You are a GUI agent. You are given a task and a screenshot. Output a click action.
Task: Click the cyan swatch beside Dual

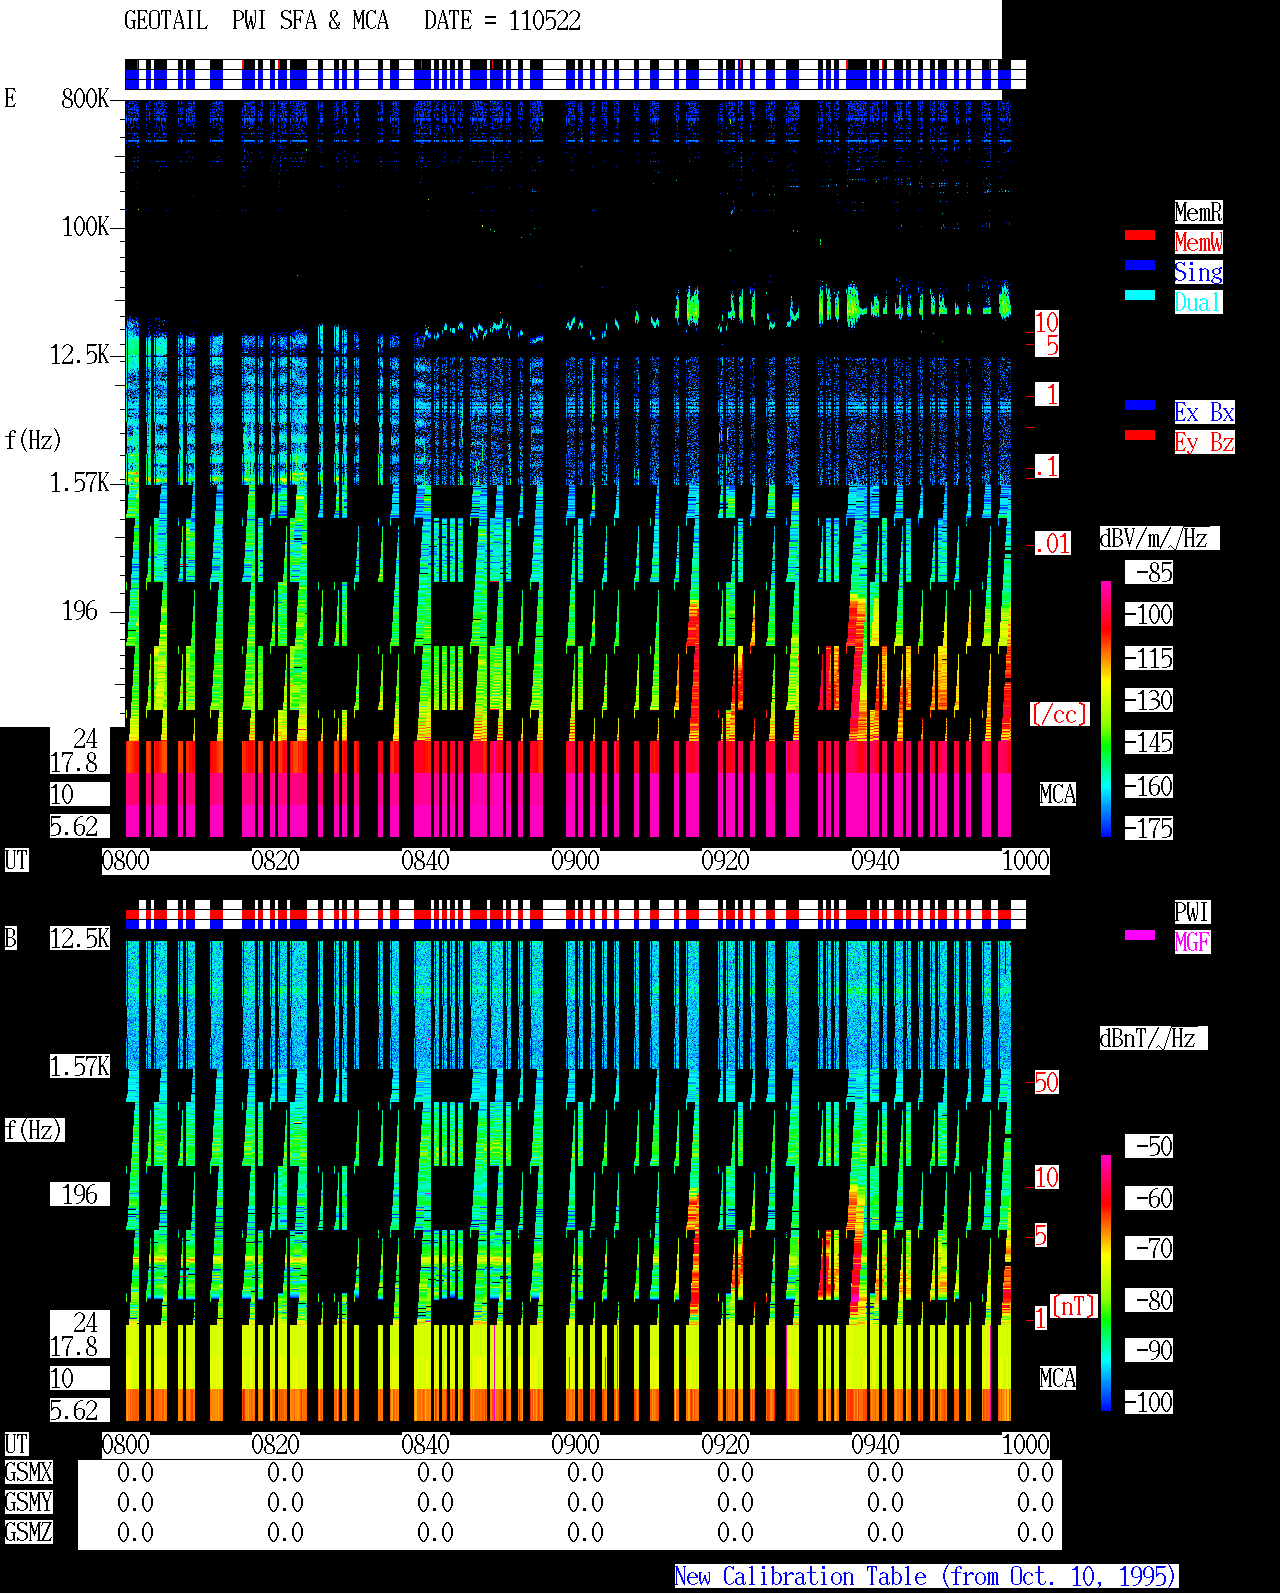coord(1140,295)
